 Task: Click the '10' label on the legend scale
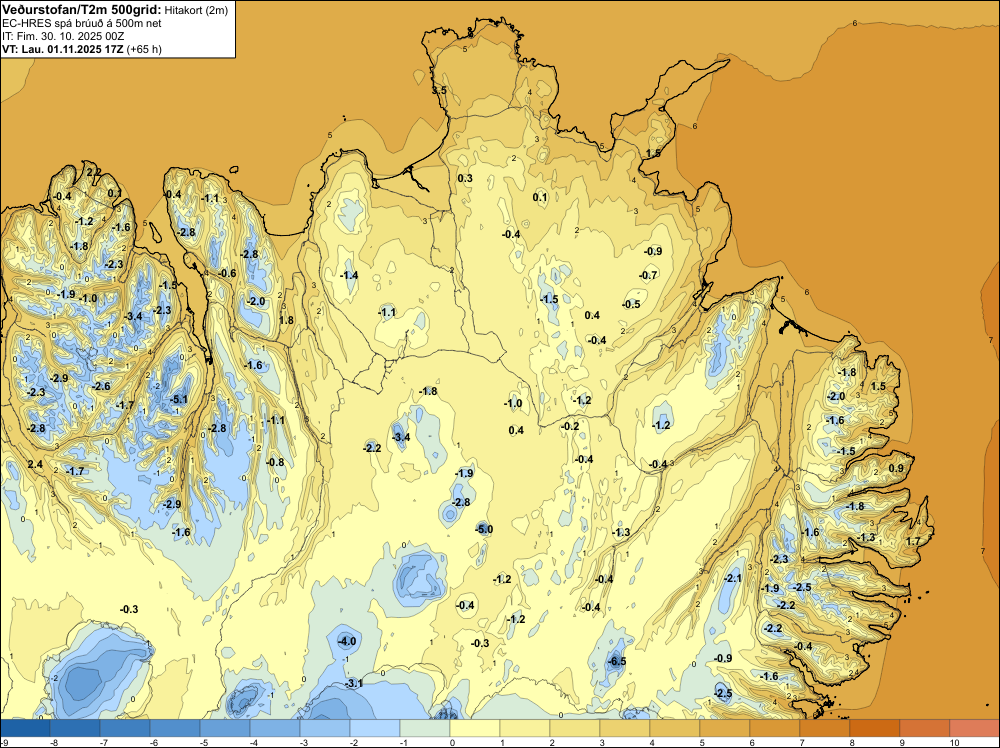point(955,743)
